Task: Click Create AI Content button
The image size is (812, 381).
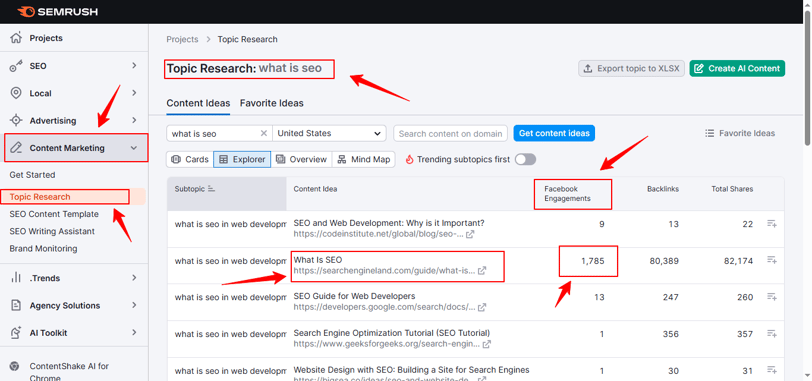Action: click(737, 68)
